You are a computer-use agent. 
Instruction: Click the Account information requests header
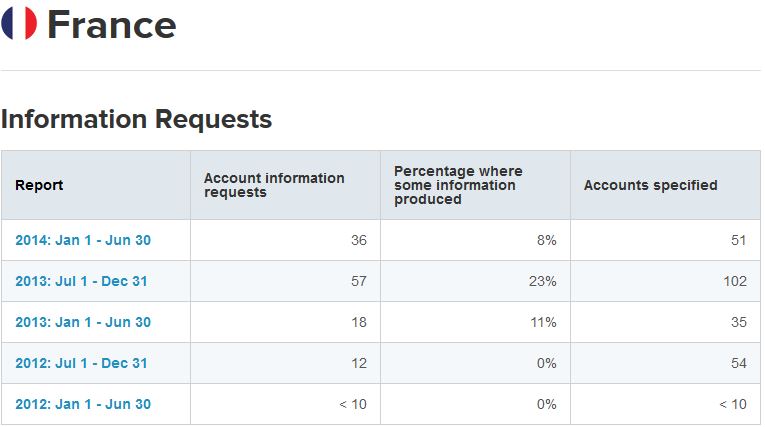274,185
